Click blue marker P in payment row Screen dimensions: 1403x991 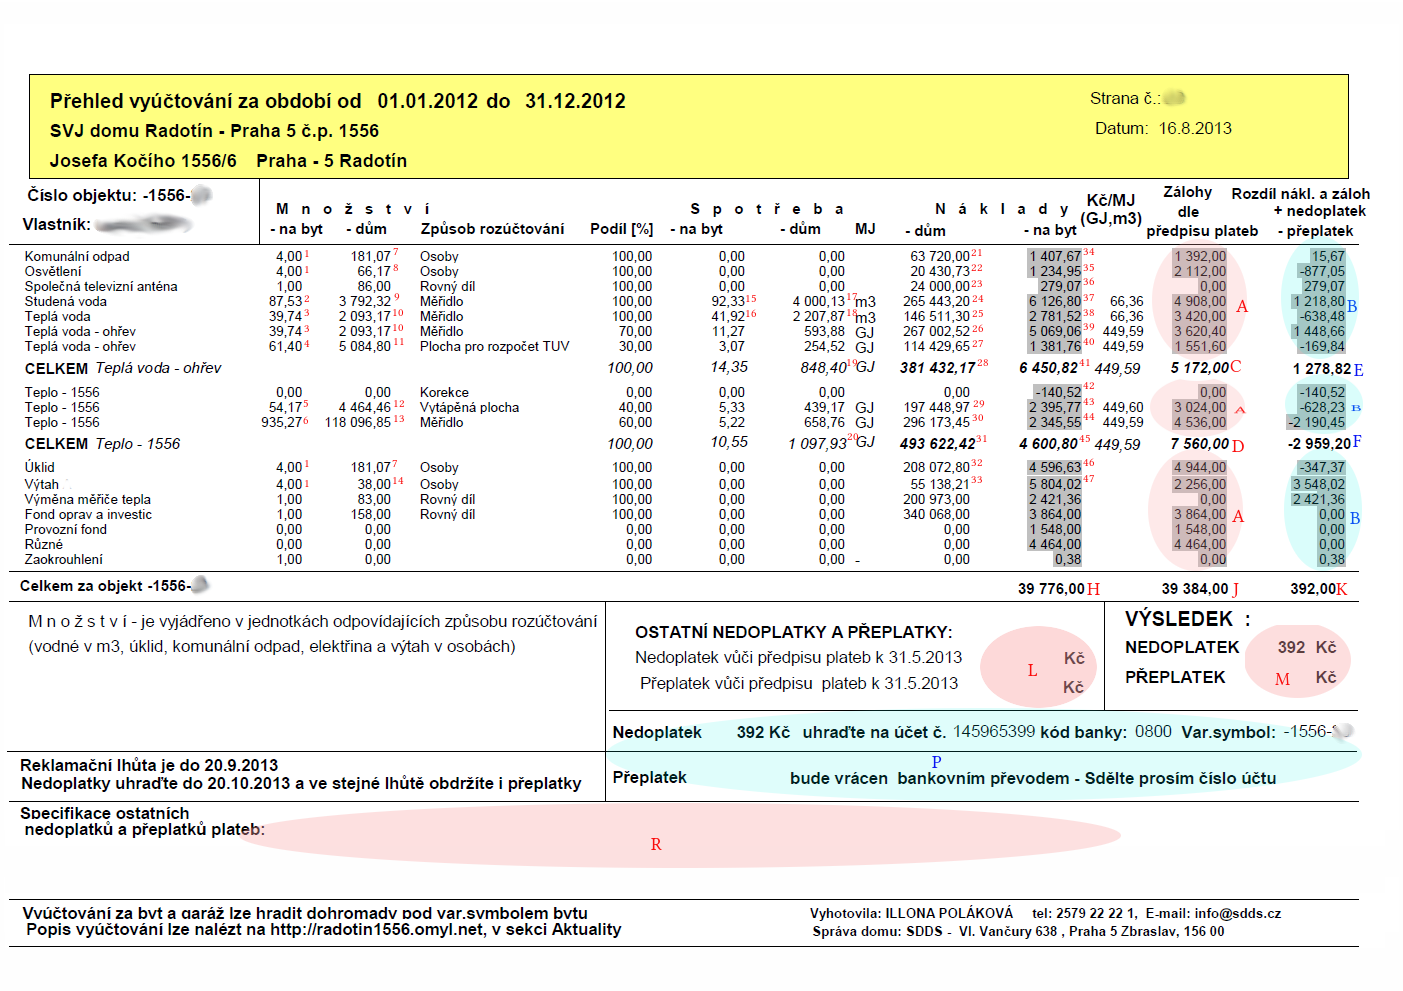point(936,762)
